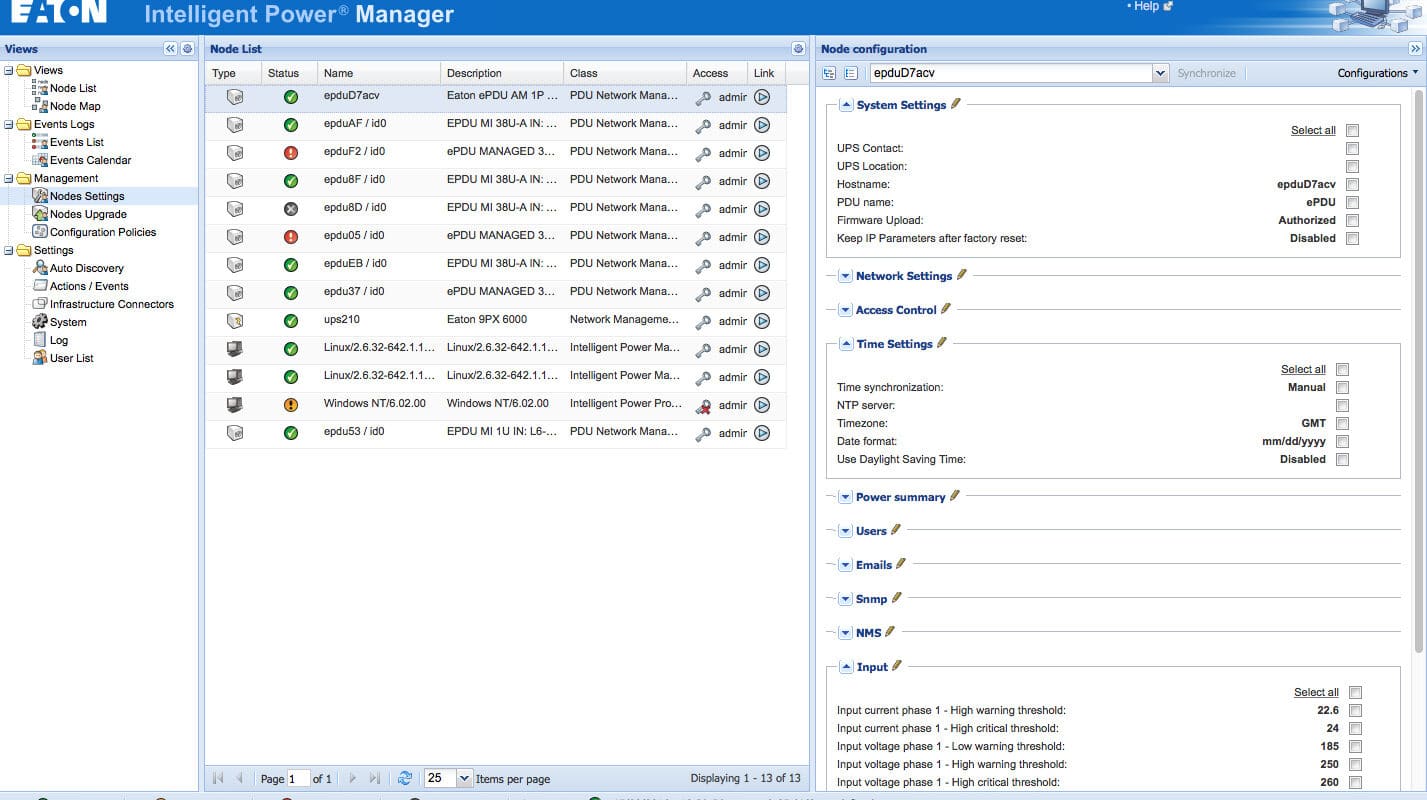Click Views panel settings gear icon
This screenshot has width=1427, height=800.
click(187, 49)
